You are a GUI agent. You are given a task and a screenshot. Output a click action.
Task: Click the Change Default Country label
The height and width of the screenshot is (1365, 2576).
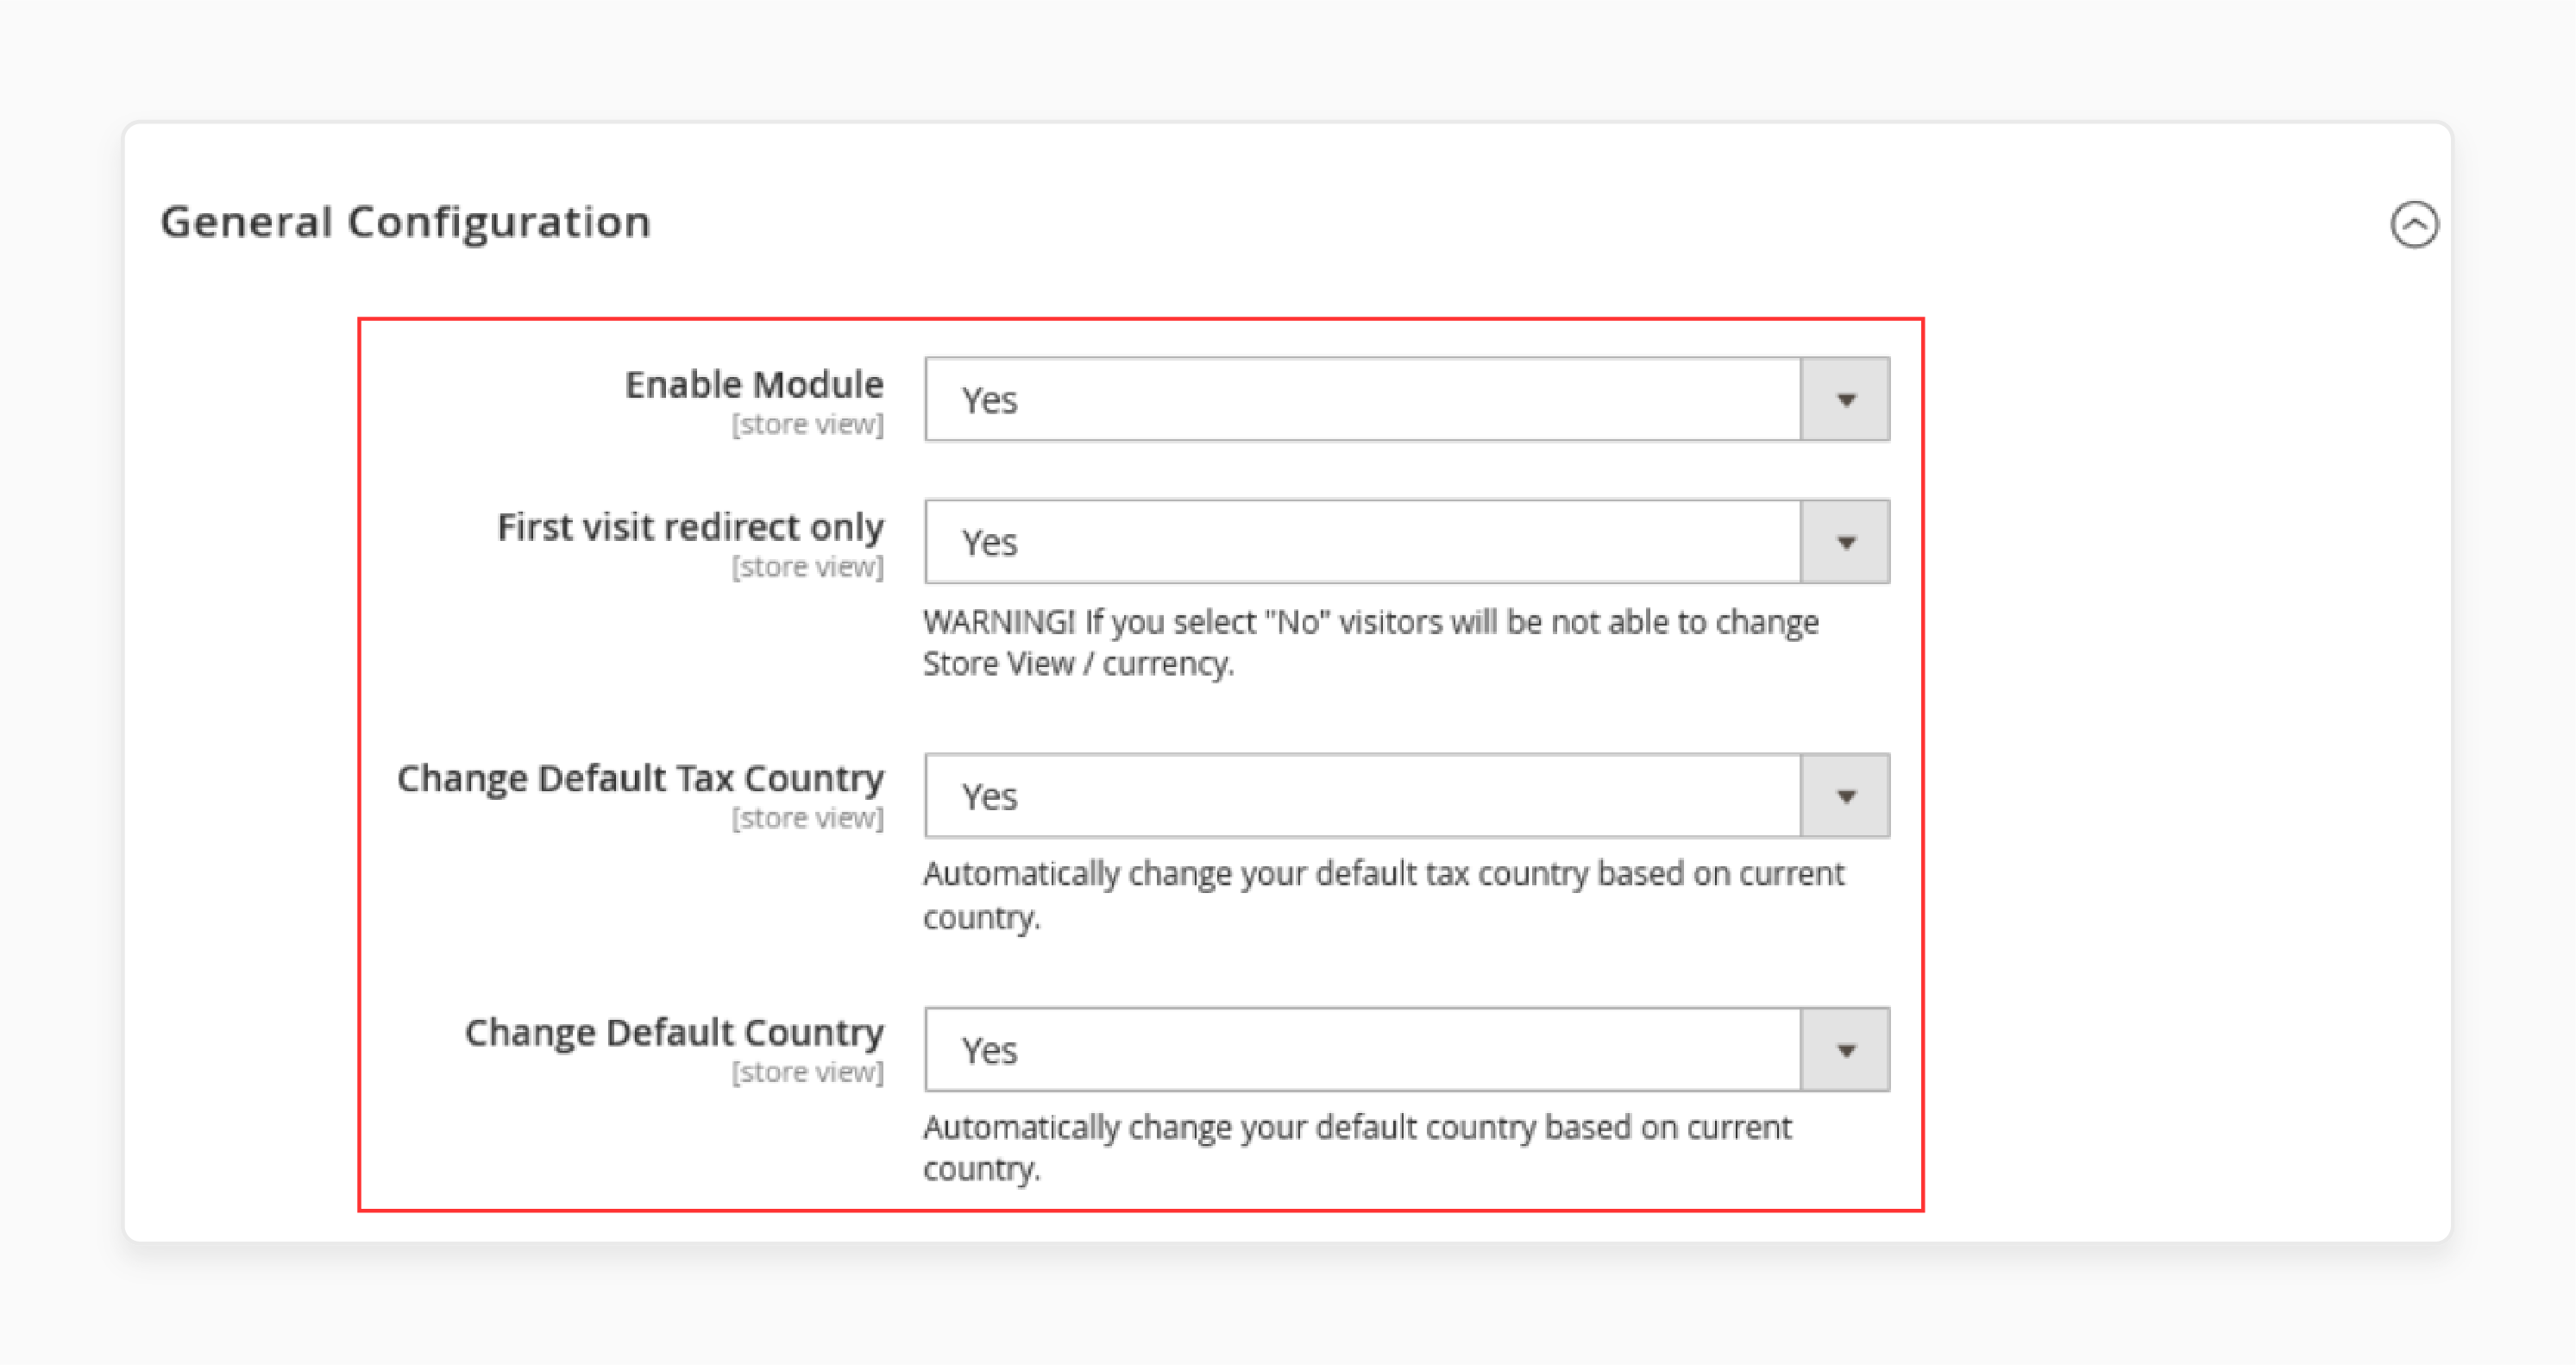point(674,1032)
